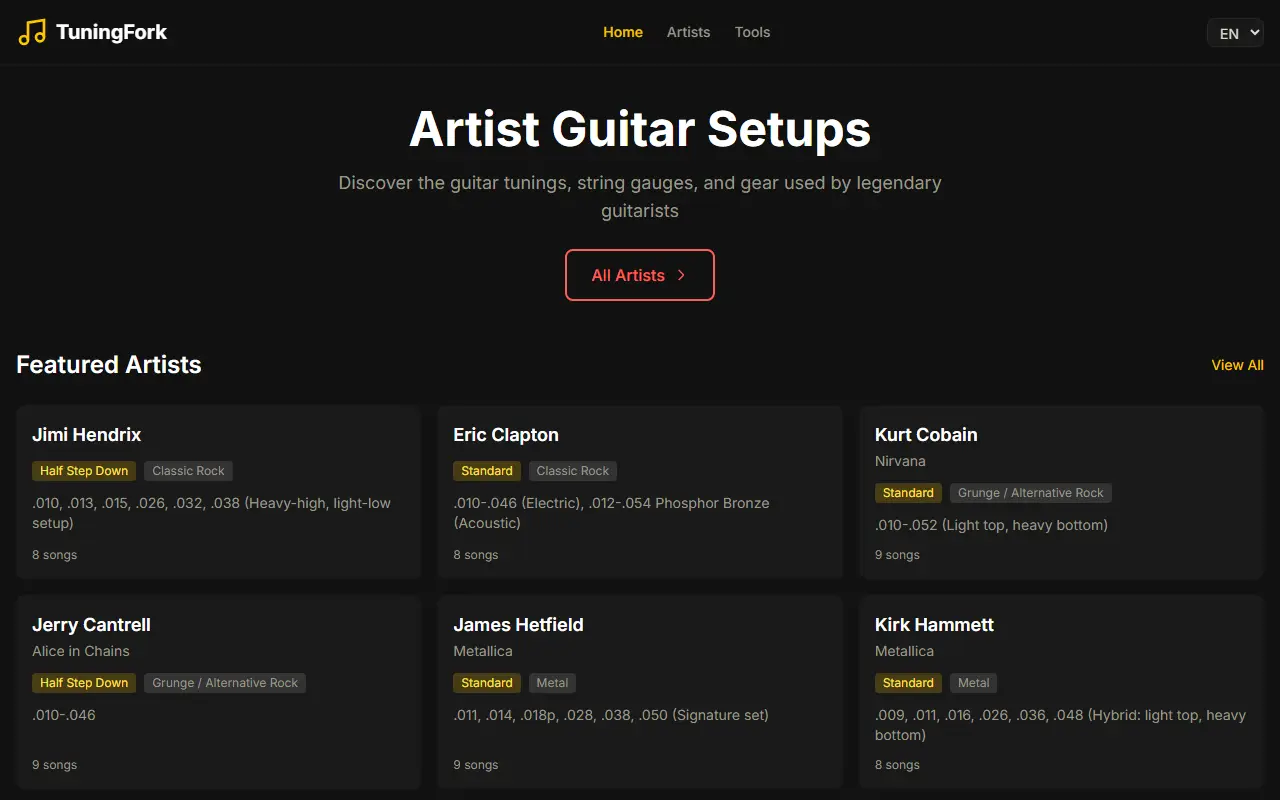Click Half Step Down tag on Jimi Hendrix
The height and width of the screenshot is (800, 1280).
(84, 471)
